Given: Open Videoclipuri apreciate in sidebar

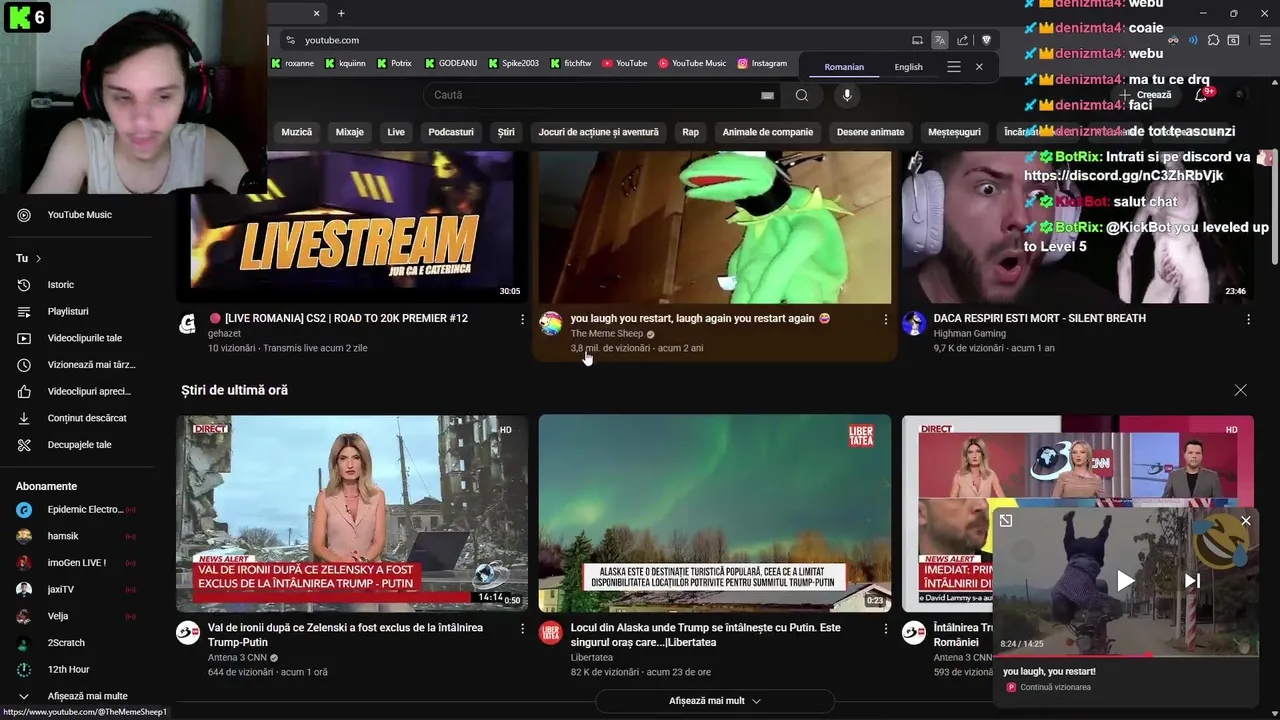Looking at the screenshot, I should (x=80, y=392).
